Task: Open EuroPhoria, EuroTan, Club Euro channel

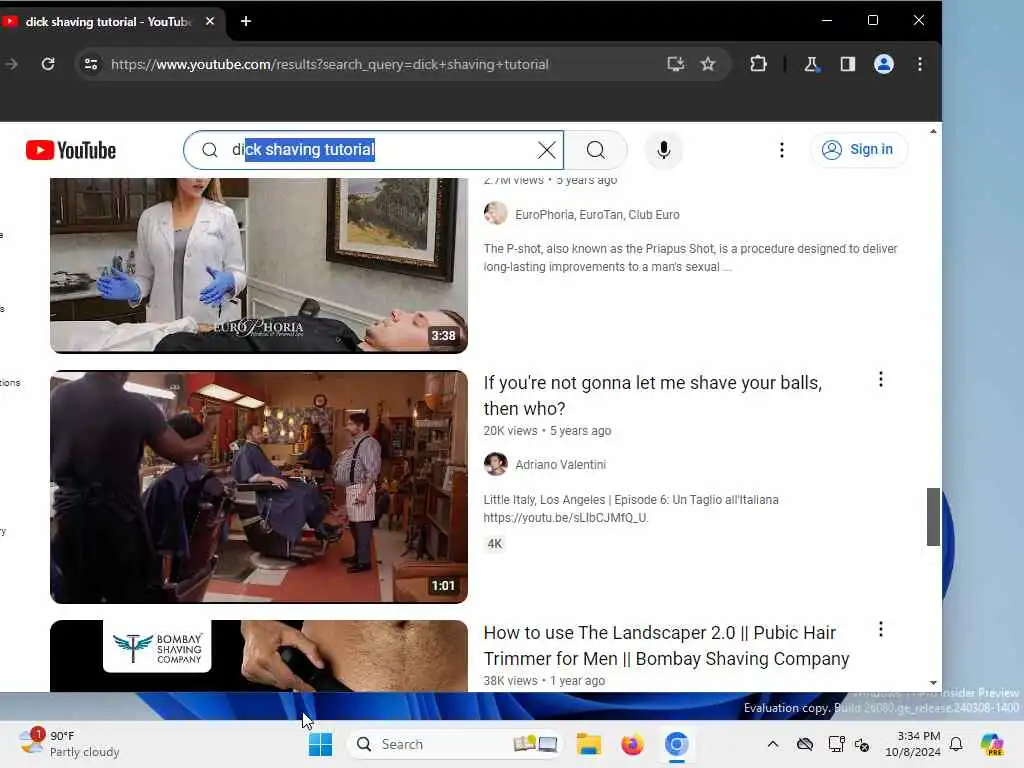Action: coord(597,214)
